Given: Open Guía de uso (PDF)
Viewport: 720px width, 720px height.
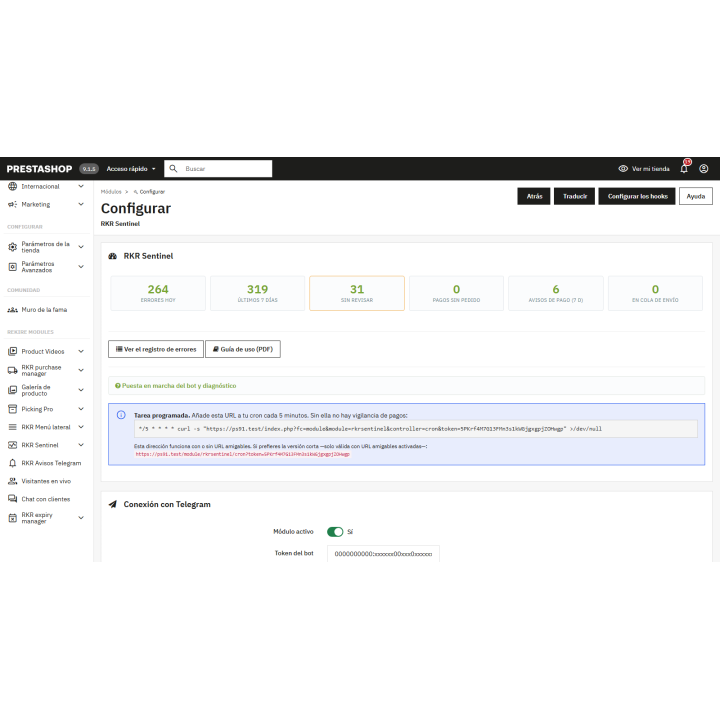Looking at the screenshot, I should click(243, 349).
